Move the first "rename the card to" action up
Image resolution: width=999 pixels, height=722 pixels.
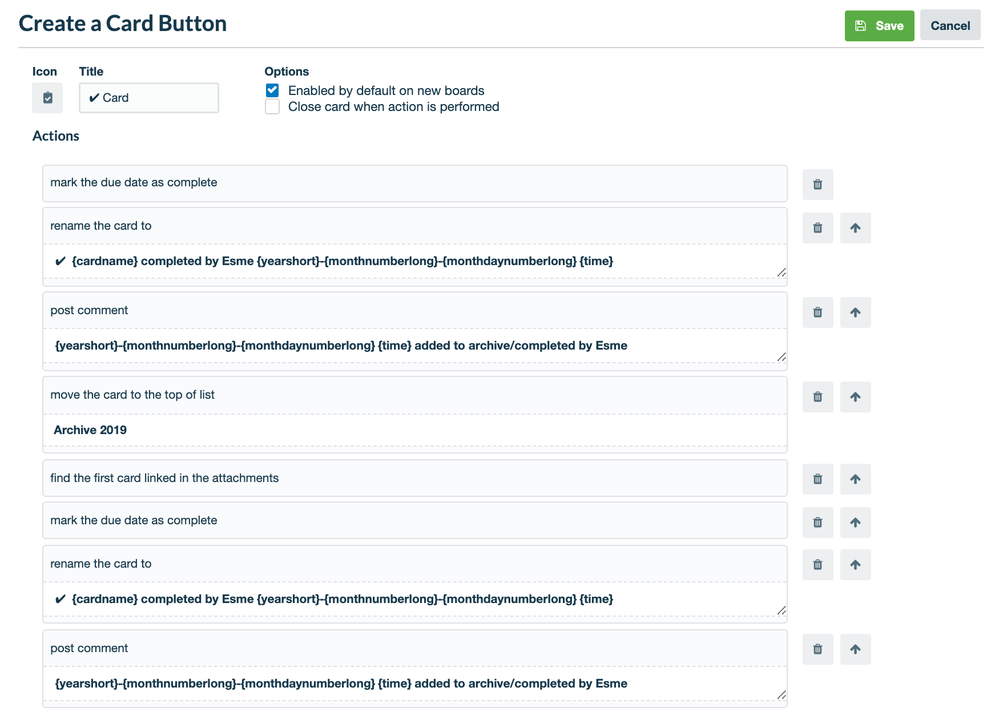pos(855,227)
